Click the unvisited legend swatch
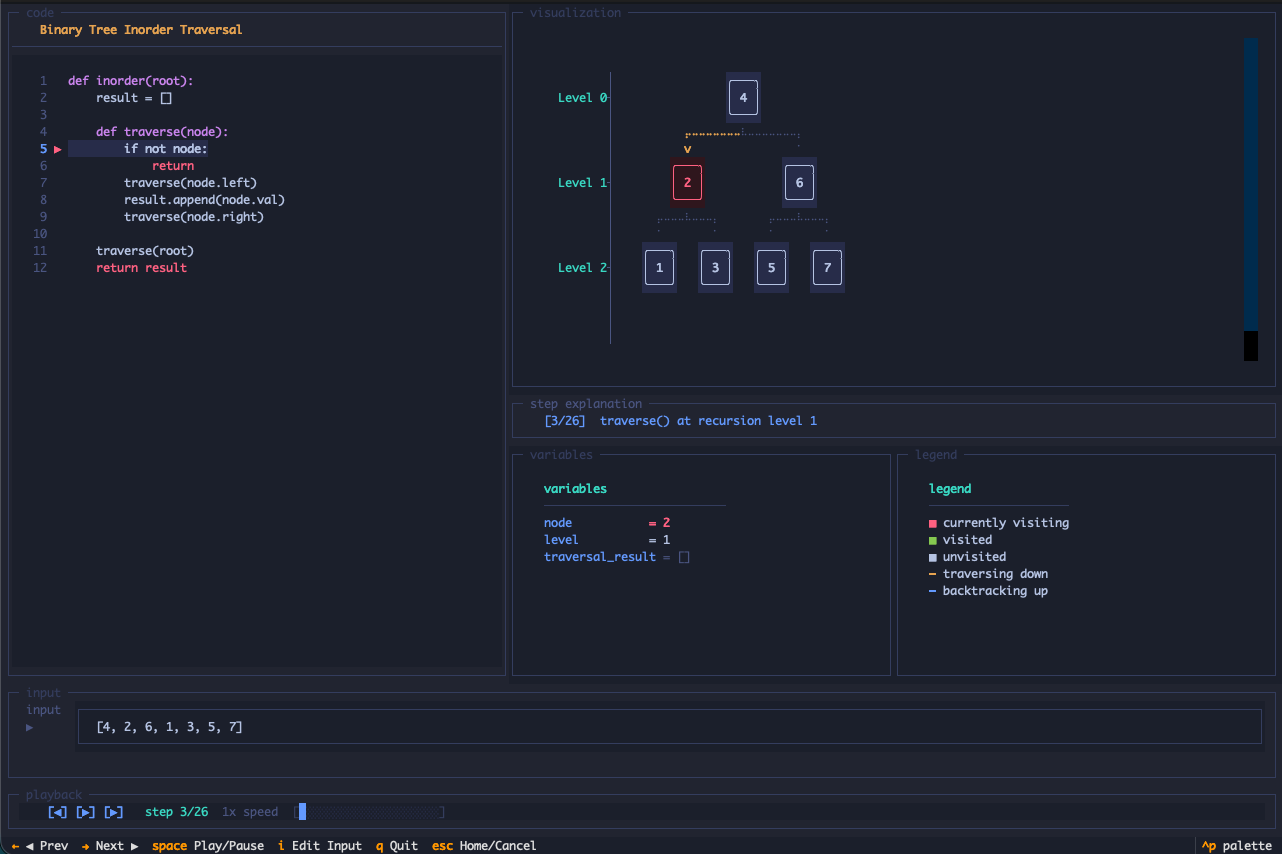This screenshot has height=854, width=1282. pyautogui.click(x=933, y=557)
